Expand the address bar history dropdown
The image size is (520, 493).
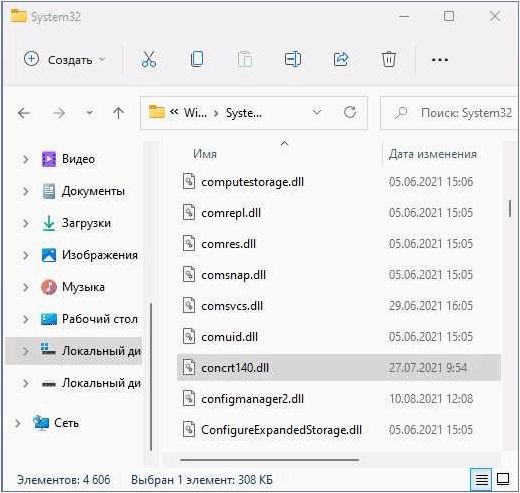(x=317, y=112)
